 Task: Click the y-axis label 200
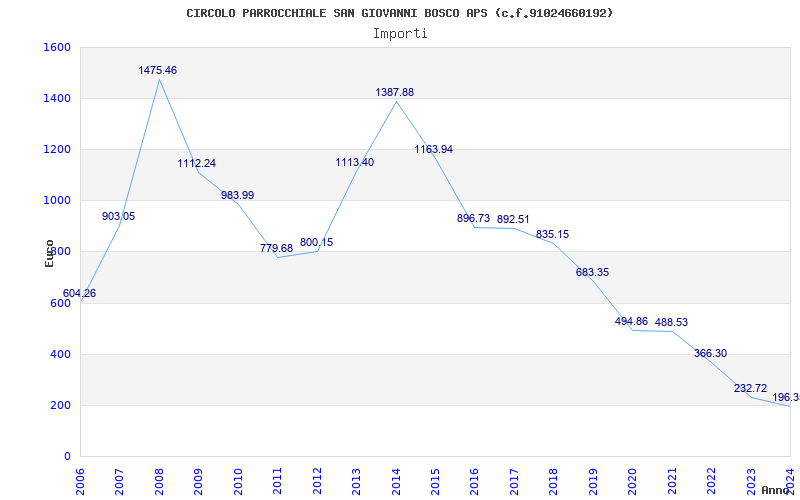pos(60,406)
